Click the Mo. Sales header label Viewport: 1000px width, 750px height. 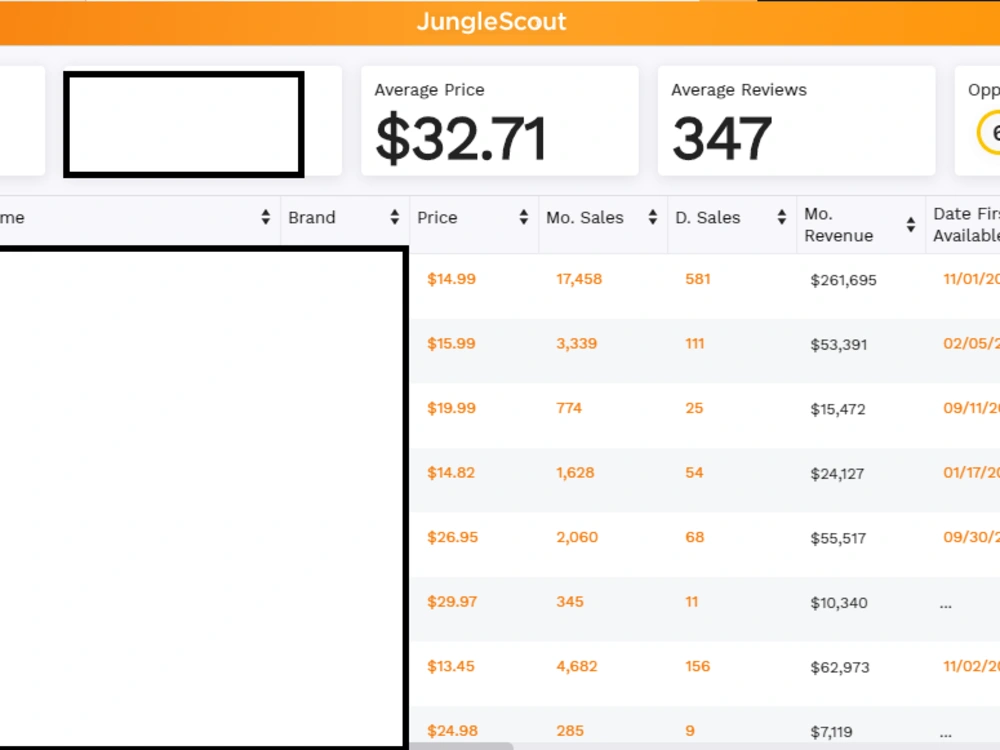tap(585, 217)
